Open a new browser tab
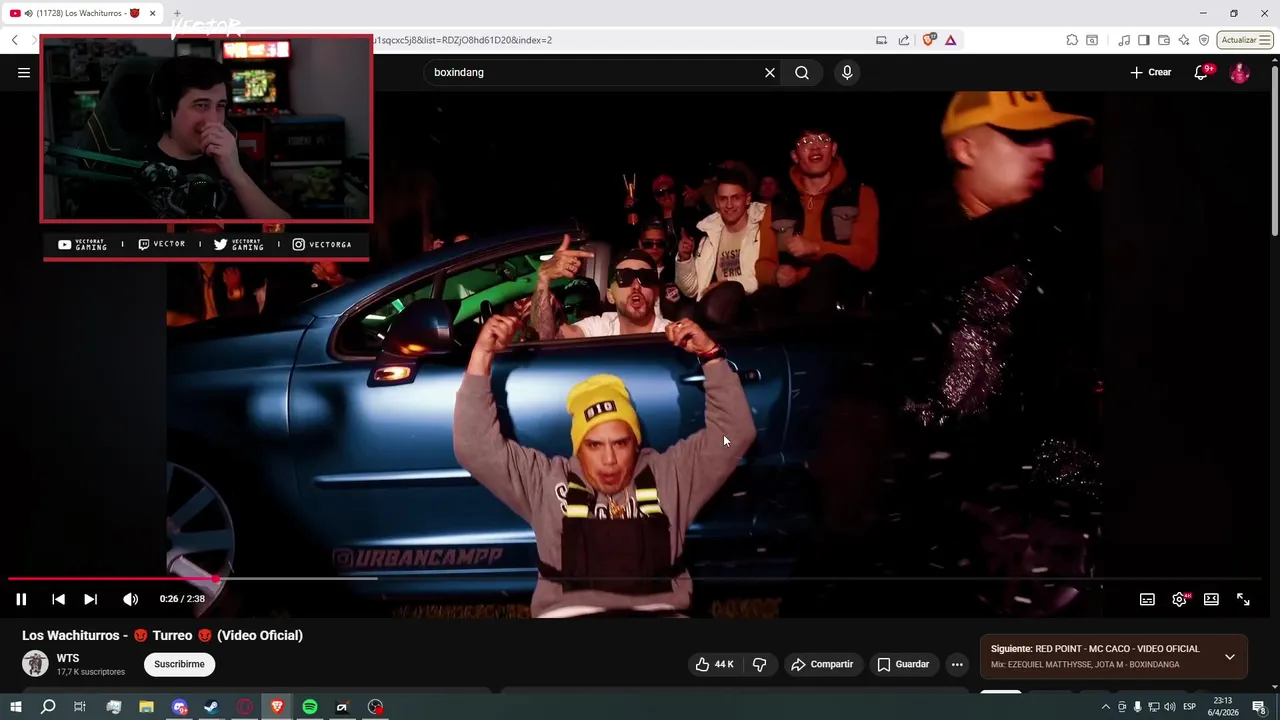1280x720 pixels. point(177,13)
